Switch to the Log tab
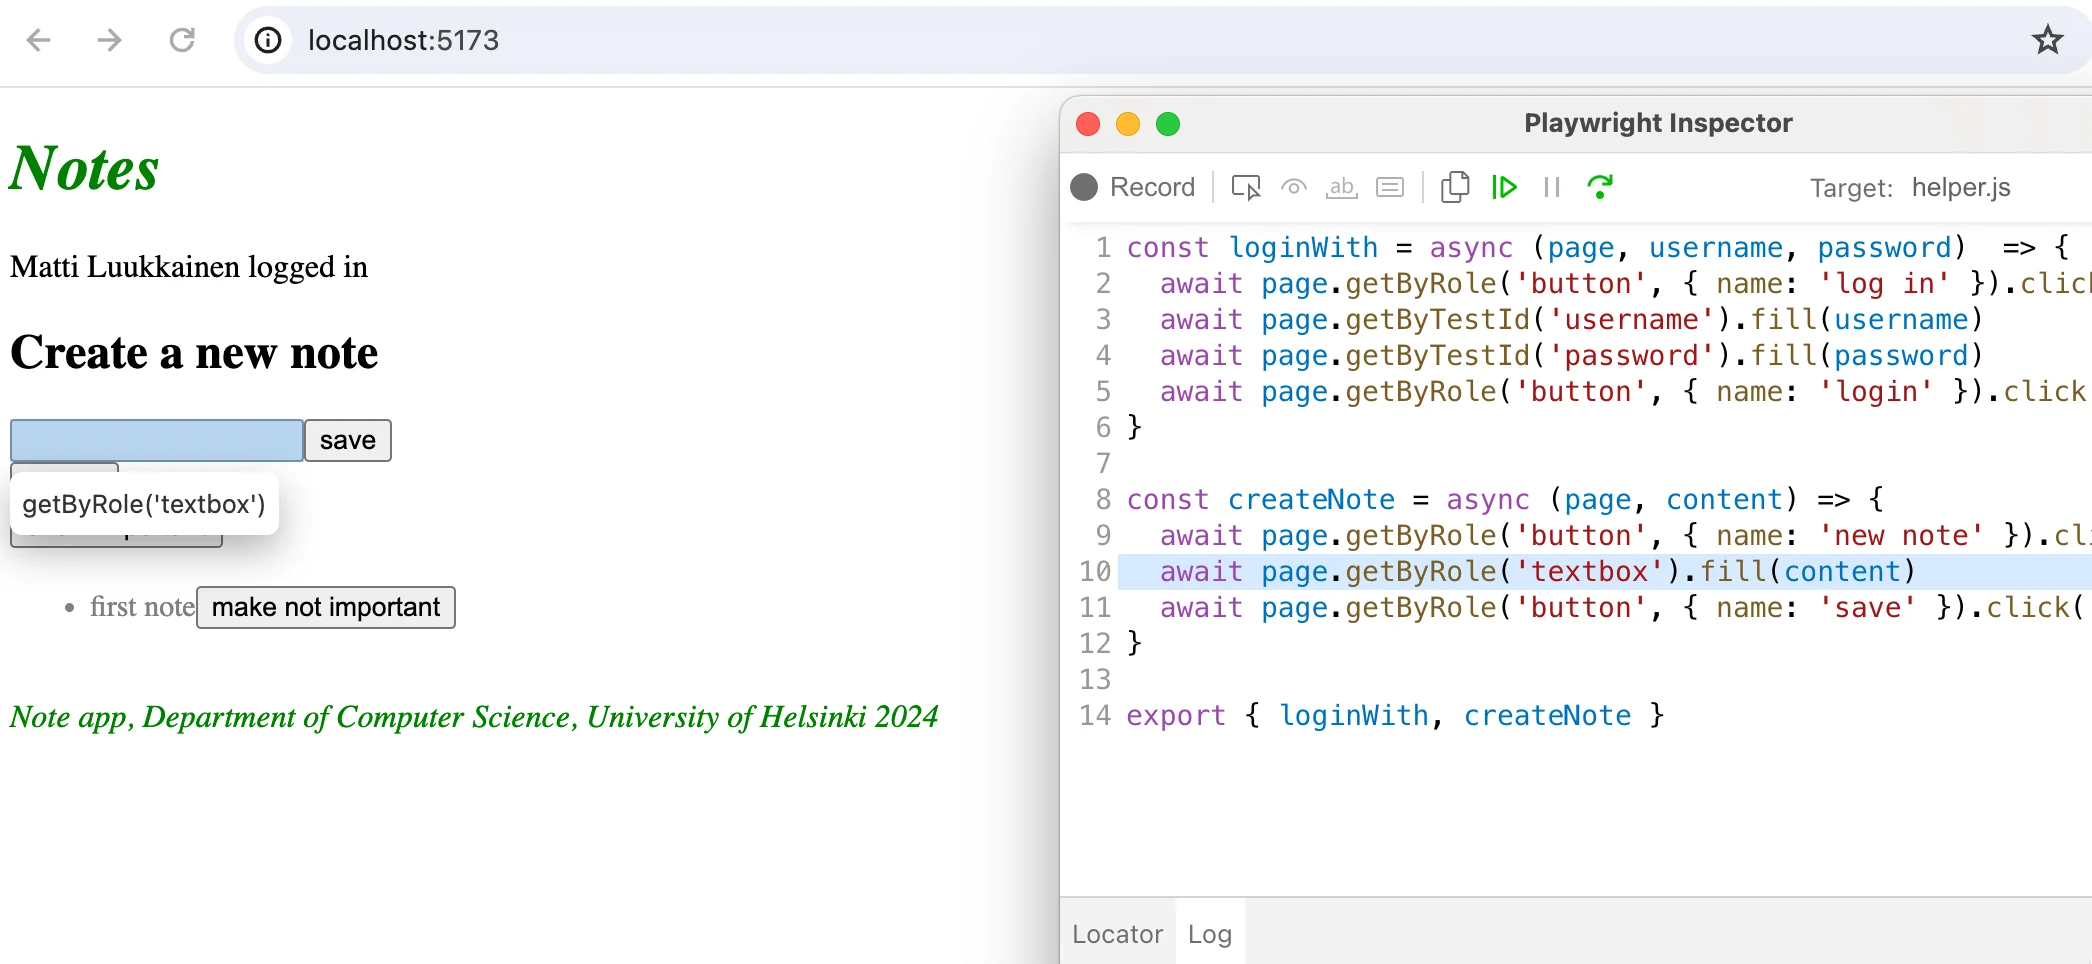 coord(1210,934)
